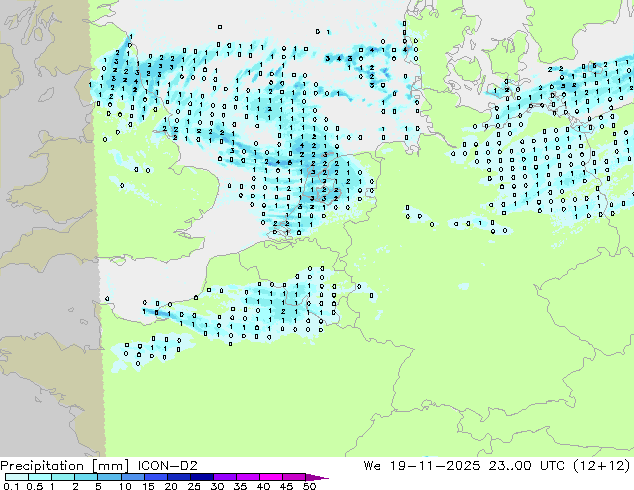
Task: Click the 10–15 mm legend color swatch
Action: (x=133, y=477)
